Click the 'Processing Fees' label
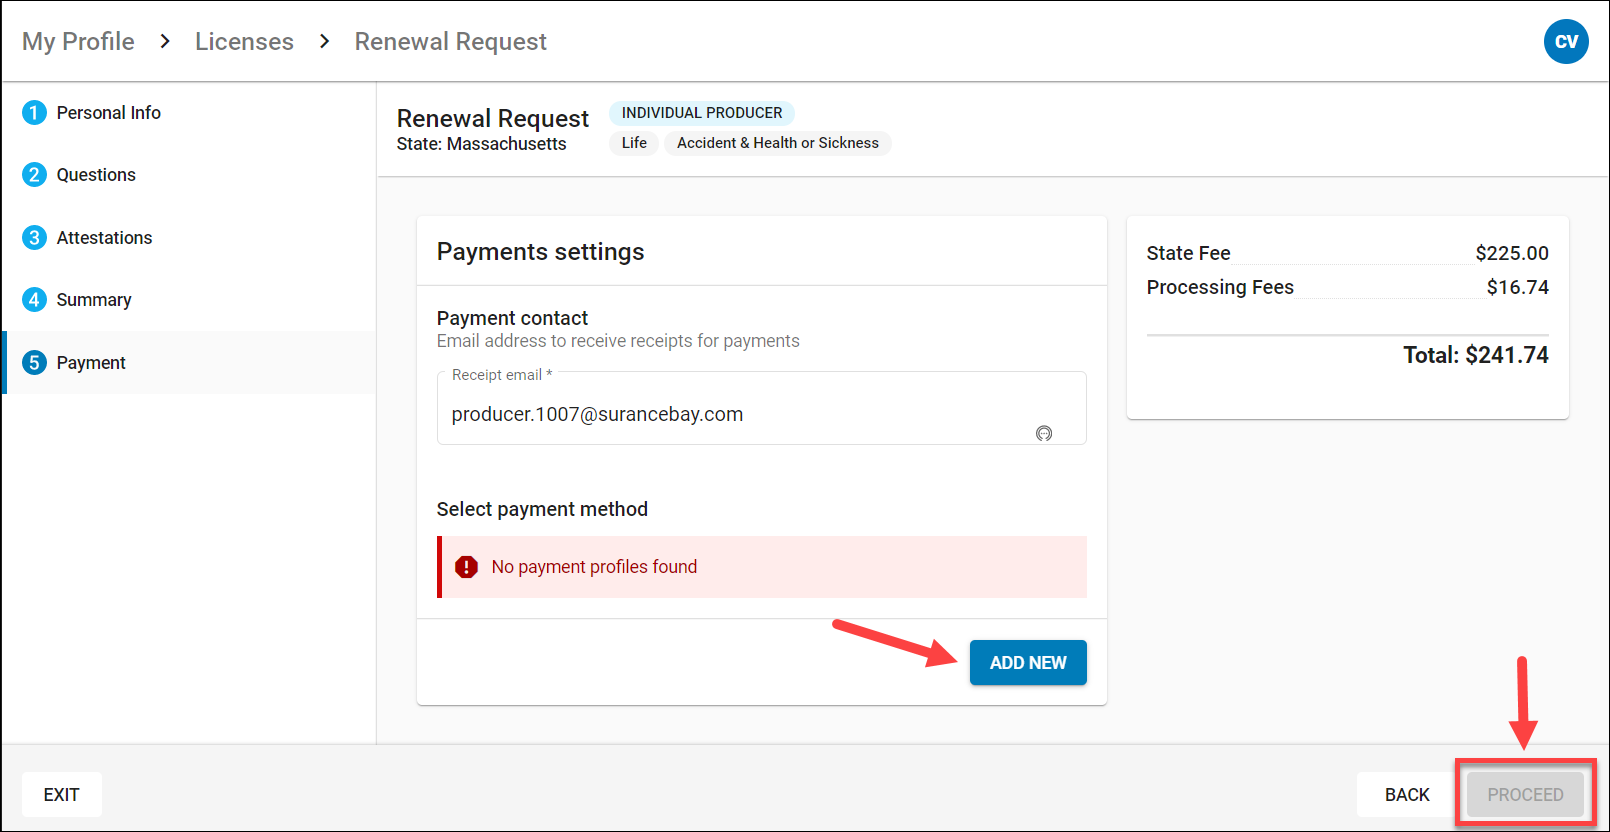 tap(1220, 287)
